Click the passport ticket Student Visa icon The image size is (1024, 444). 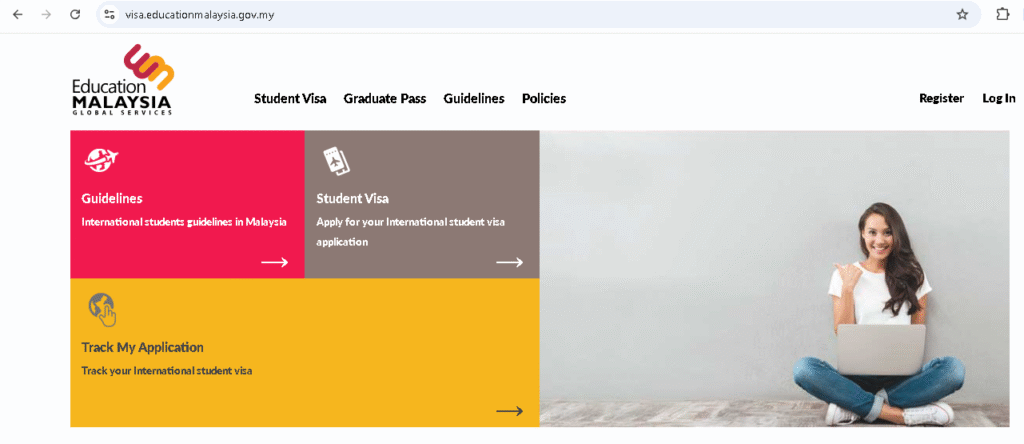click(336, 161)
